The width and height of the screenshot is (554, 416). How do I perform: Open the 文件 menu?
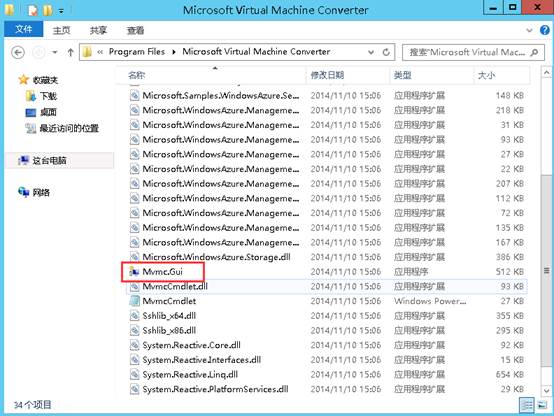tap(24, 29)
